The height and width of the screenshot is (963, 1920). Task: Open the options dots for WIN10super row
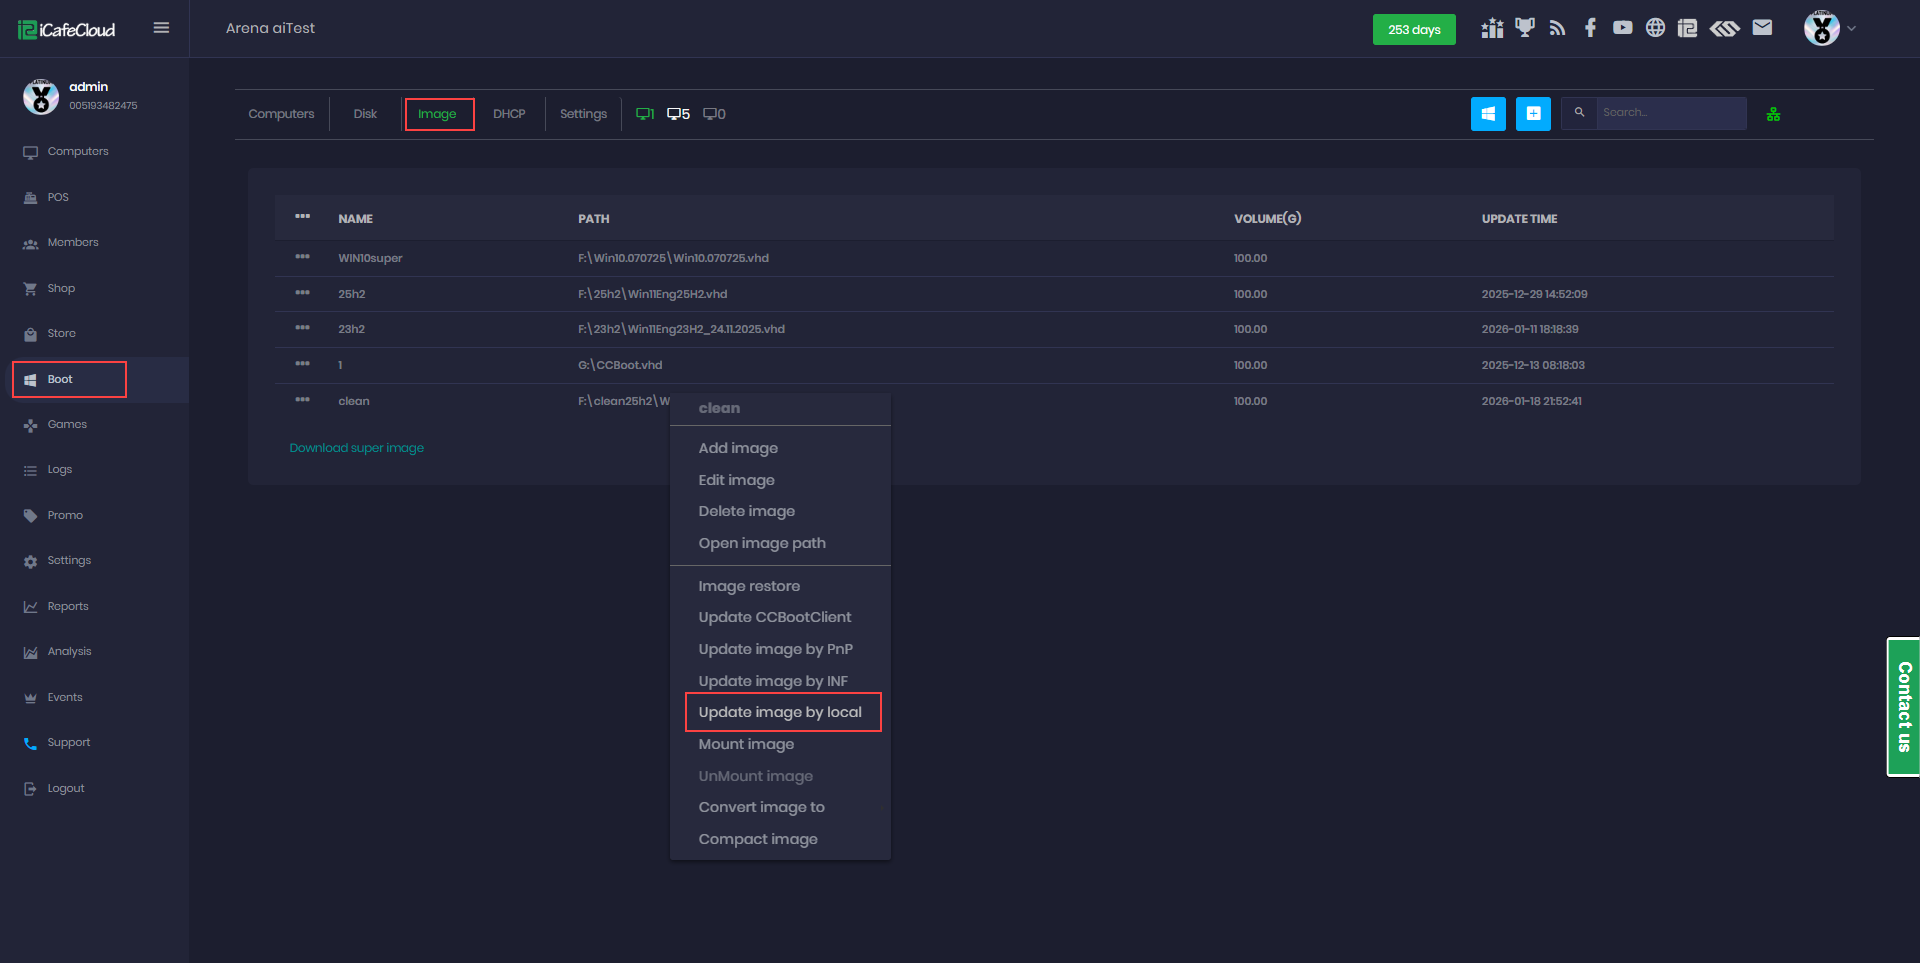(302, 257)
